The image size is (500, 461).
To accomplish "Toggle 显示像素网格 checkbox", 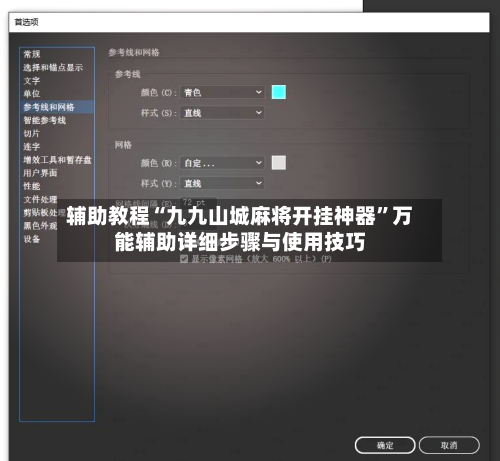I will click(x=184, y=259).
